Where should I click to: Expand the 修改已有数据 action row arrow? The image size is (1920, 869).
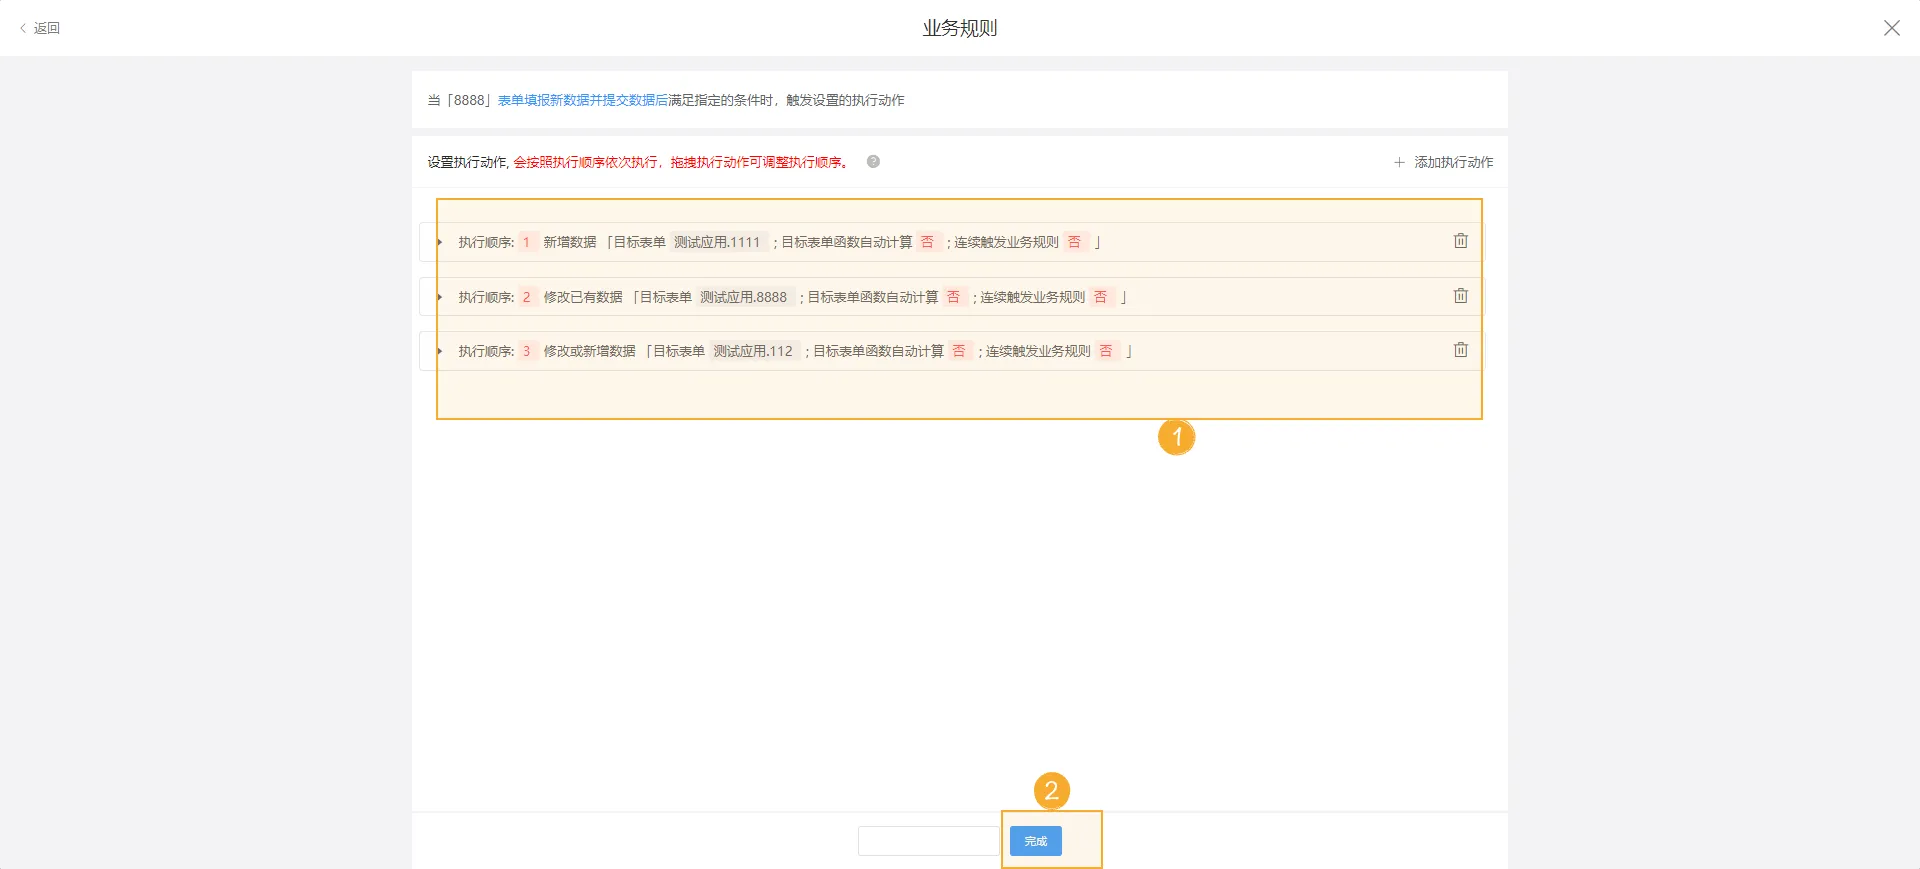439,297
